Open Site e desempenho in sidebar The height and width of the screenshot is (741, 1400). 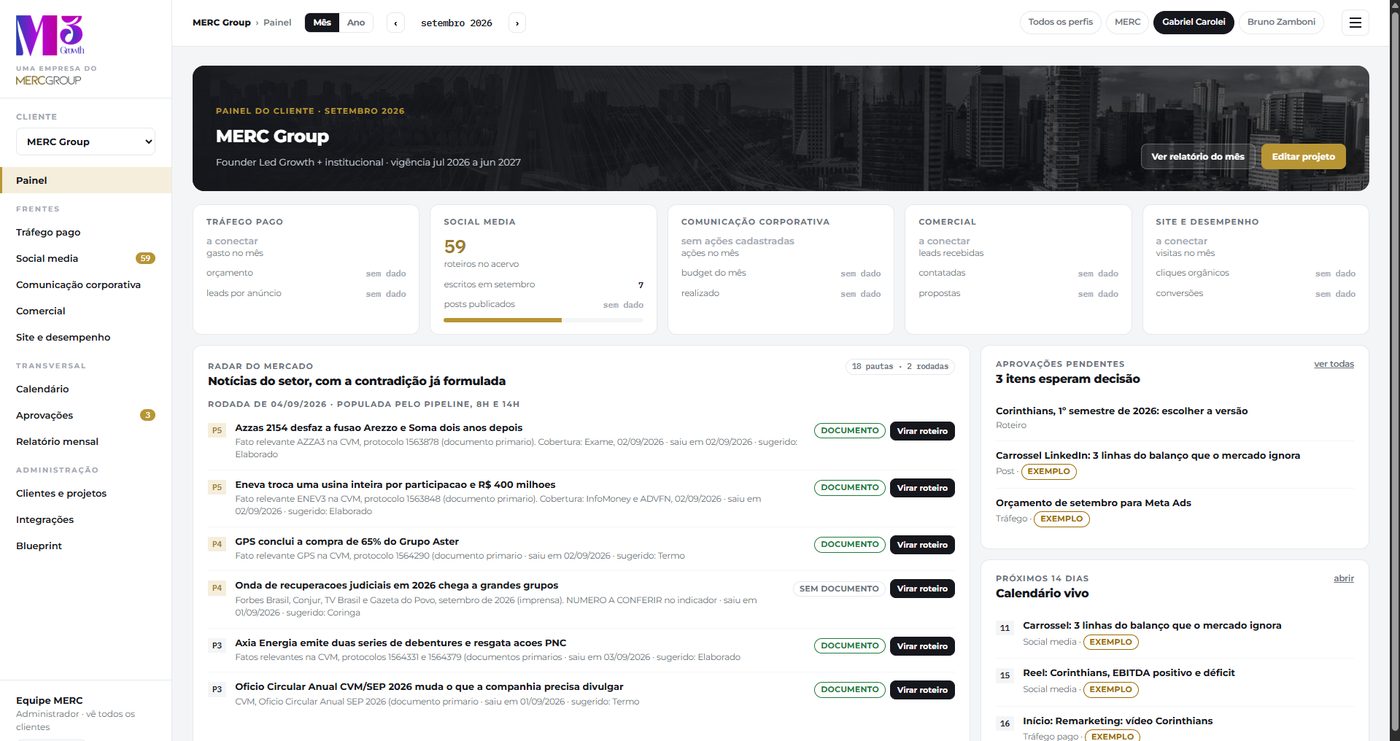point(85,337)
